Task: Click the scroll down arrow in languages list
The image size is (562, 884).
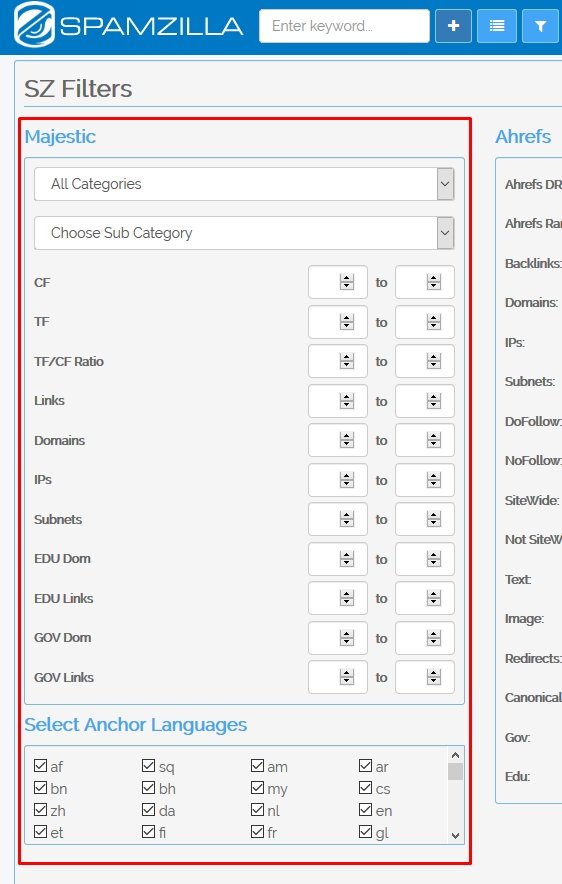Action: [x=455, y=836]
